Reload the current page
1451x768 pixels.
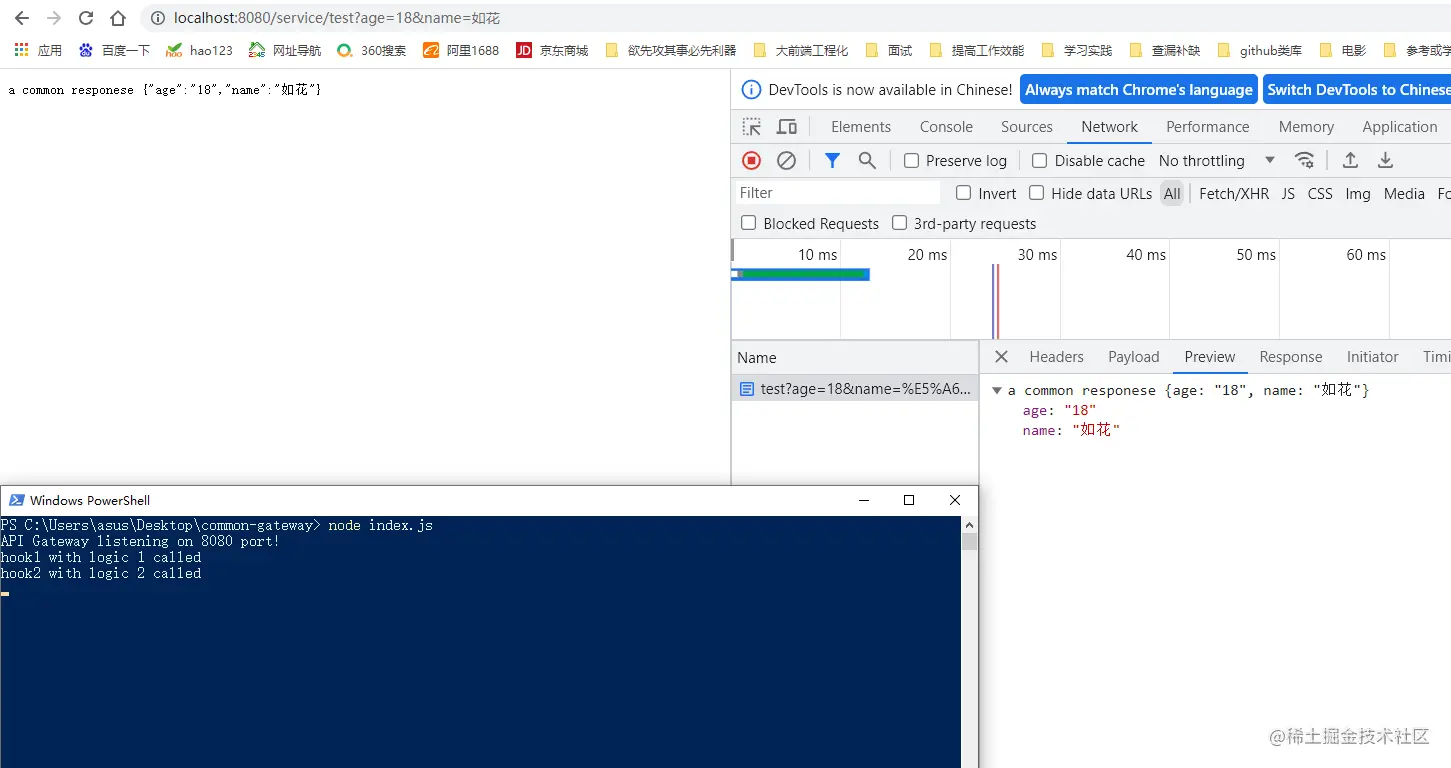[86, 18]
